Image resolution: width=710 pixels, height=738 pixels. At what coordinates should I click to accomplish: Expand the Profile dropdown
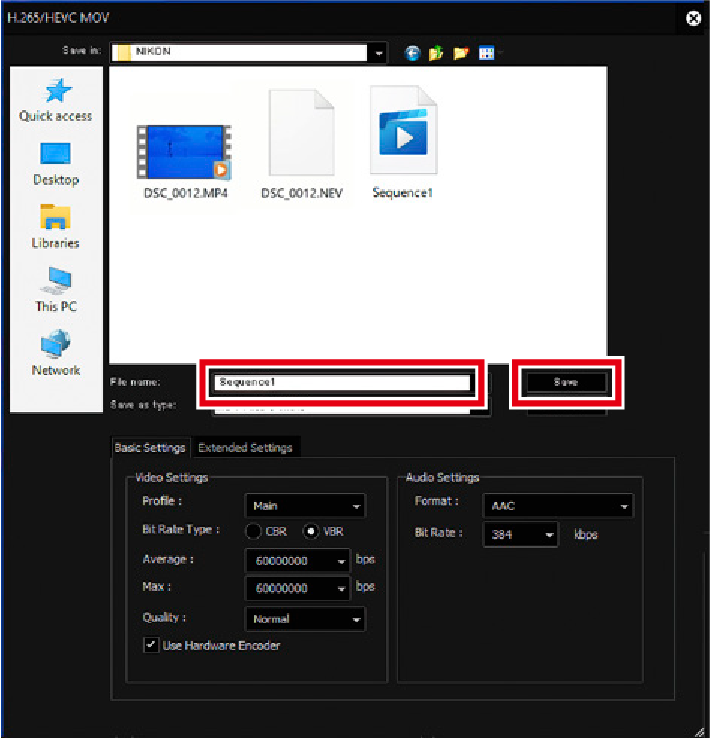click(305, 506)
